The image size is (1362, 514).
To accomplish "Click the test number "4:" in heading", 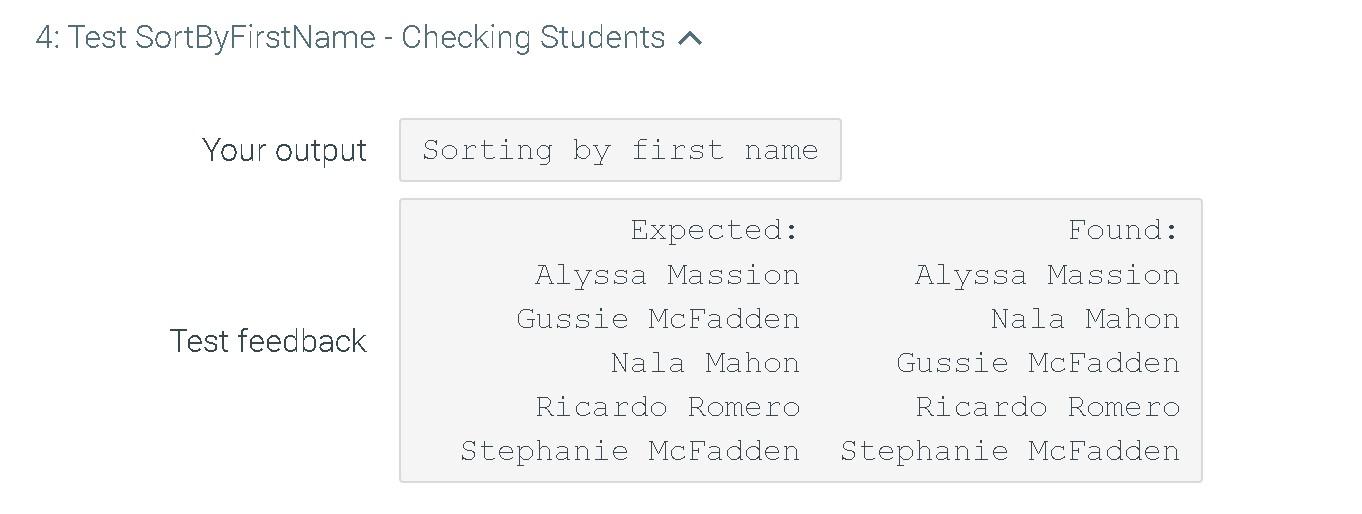I will [47, 38].
